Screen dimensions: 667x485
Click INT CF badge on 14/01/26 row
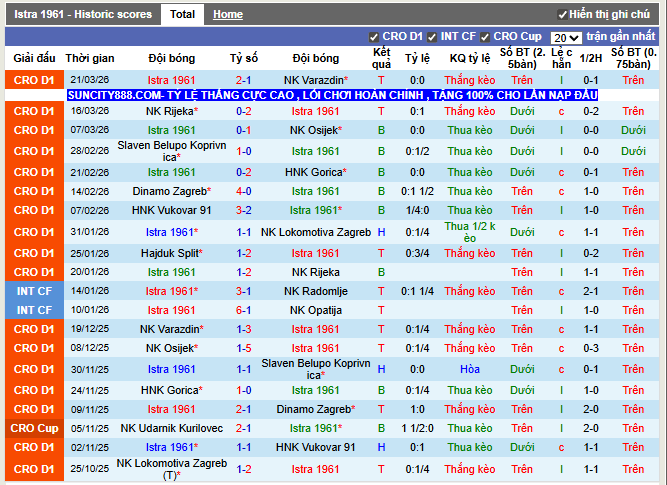click(34, 291)
